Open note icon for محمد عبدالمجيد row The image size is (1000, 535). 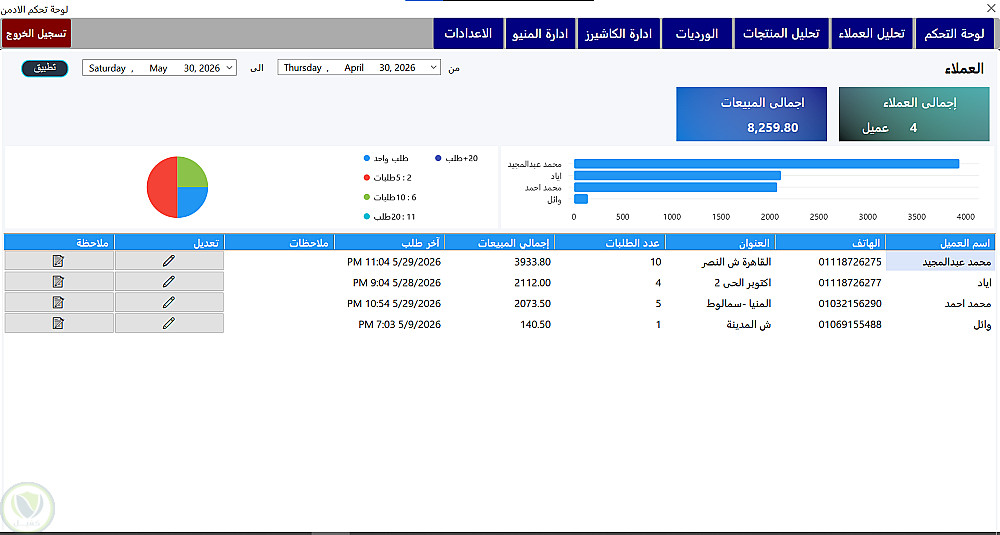[59, 260]
